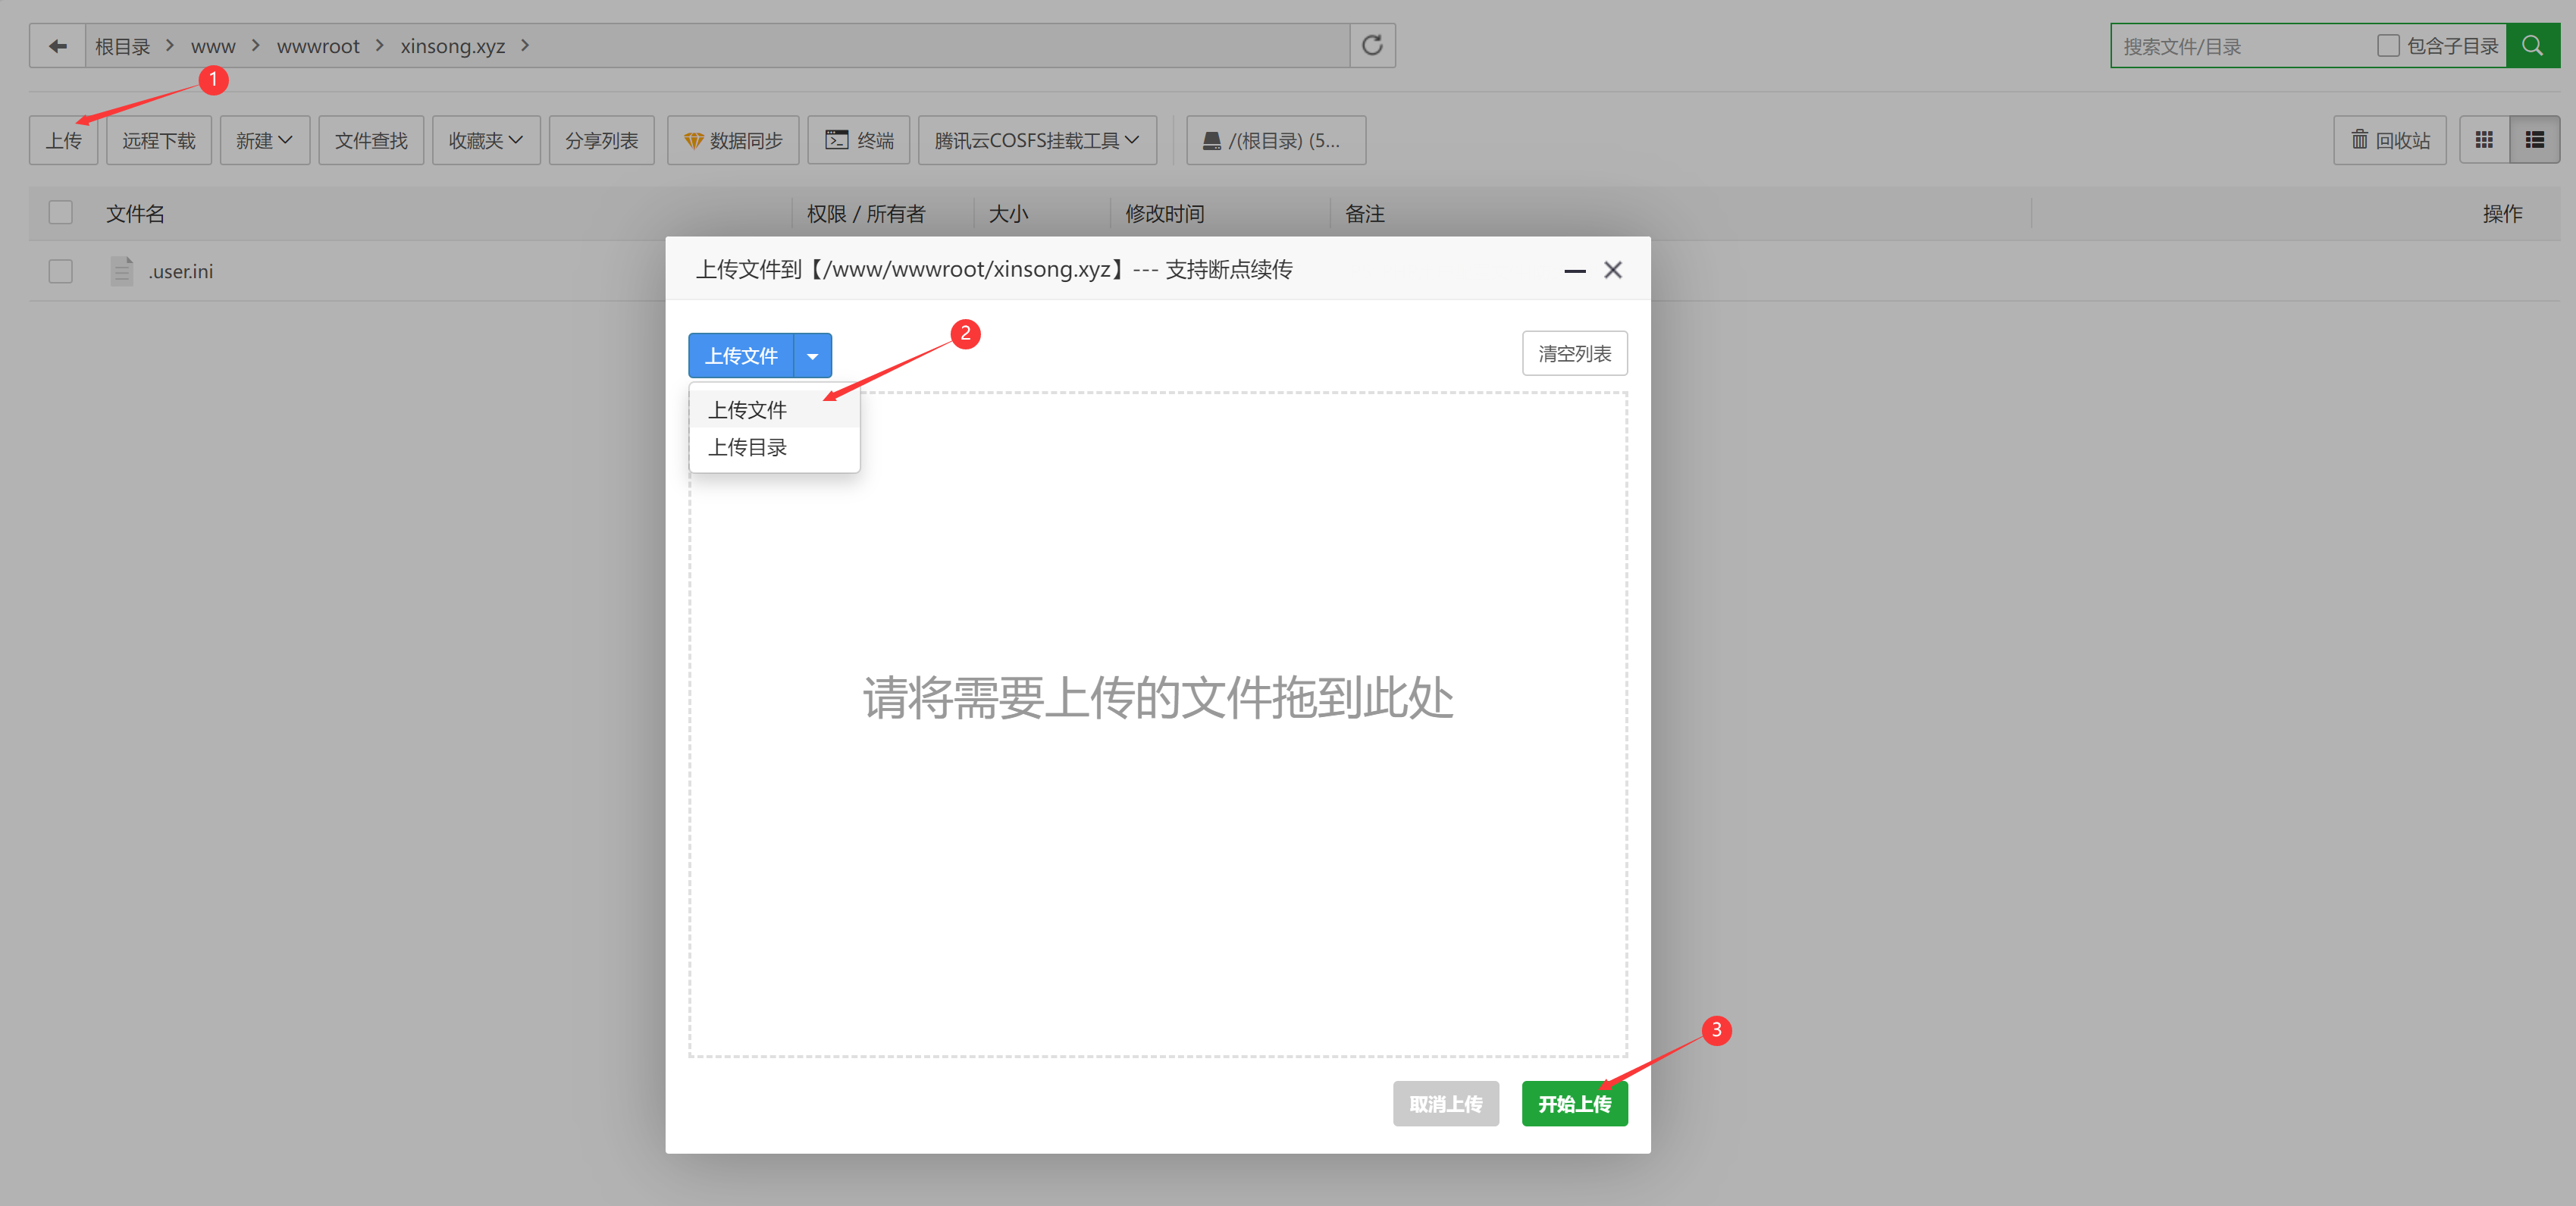Image resolution: width=2576 pixels, height=1206 pixels.
Task: Choose 上传目录 from the dropdown menu
Action: [x=748, y=448]
